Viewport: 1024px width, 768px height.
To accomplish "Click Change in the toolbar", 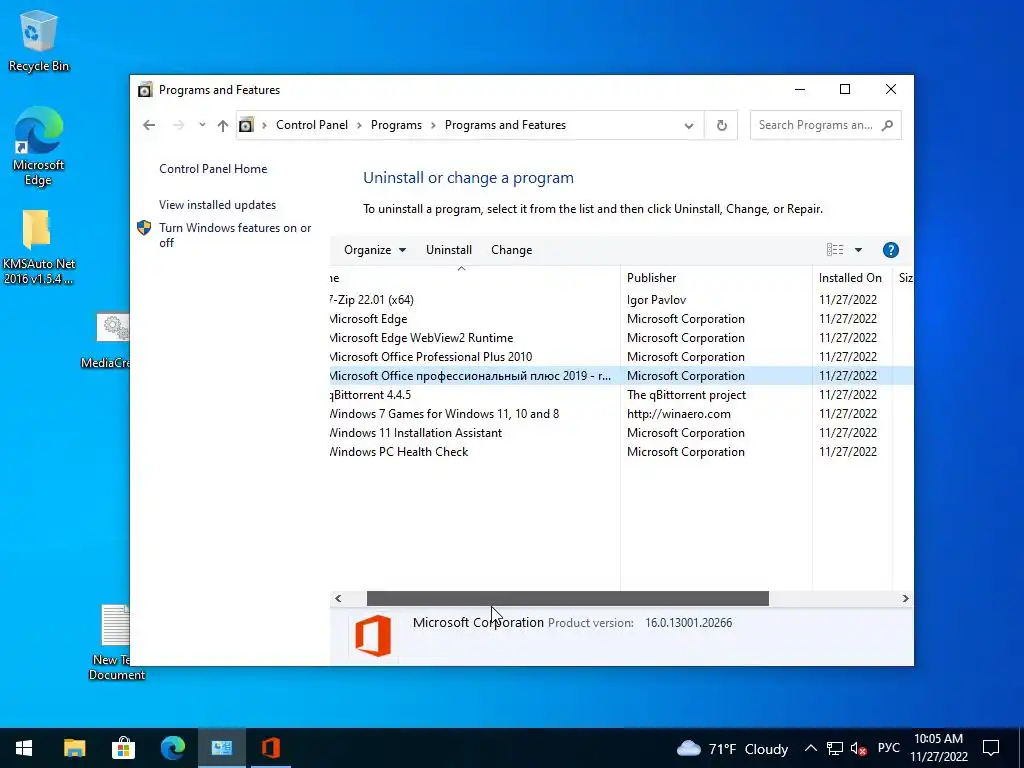I will [511, 250].
